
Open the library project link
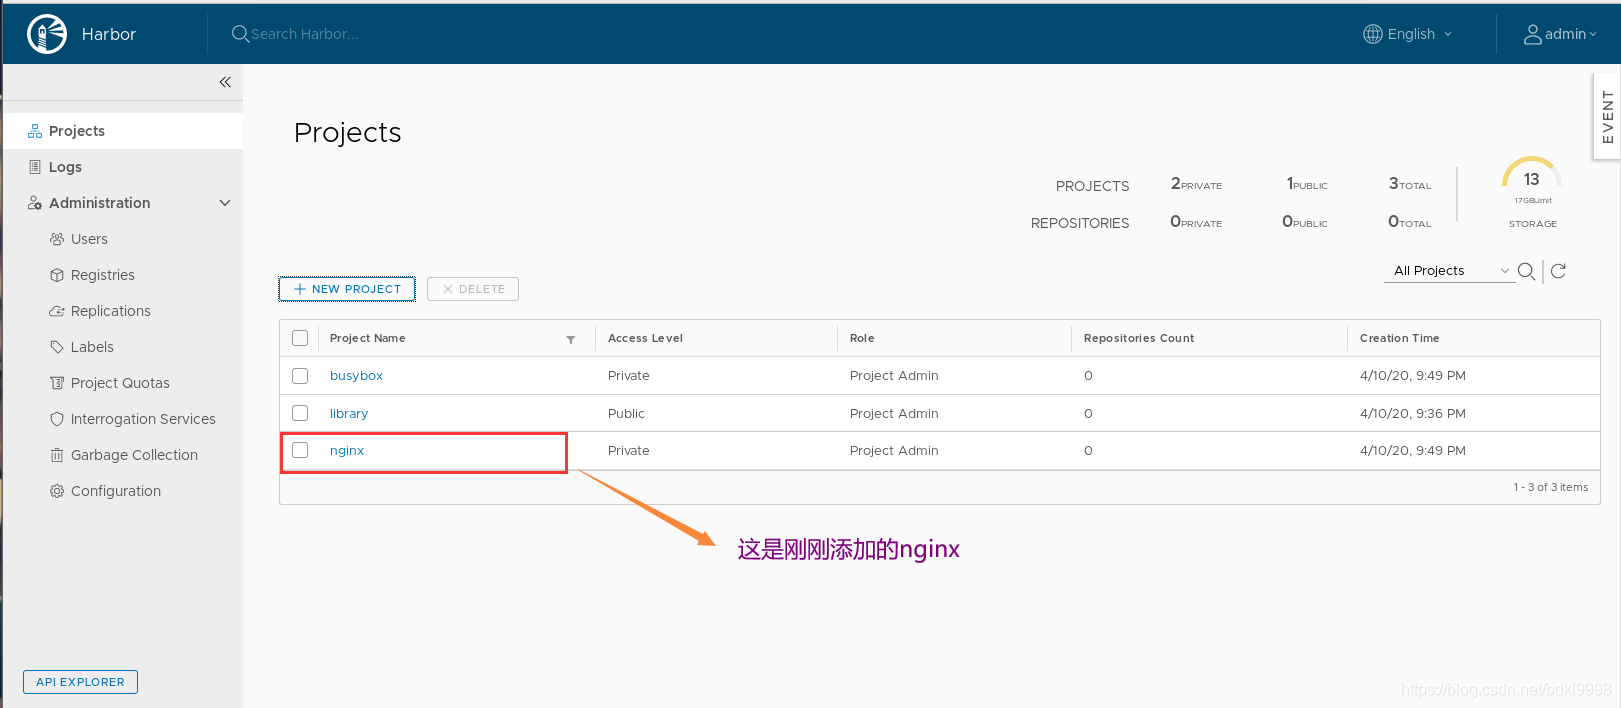(349, 413)
